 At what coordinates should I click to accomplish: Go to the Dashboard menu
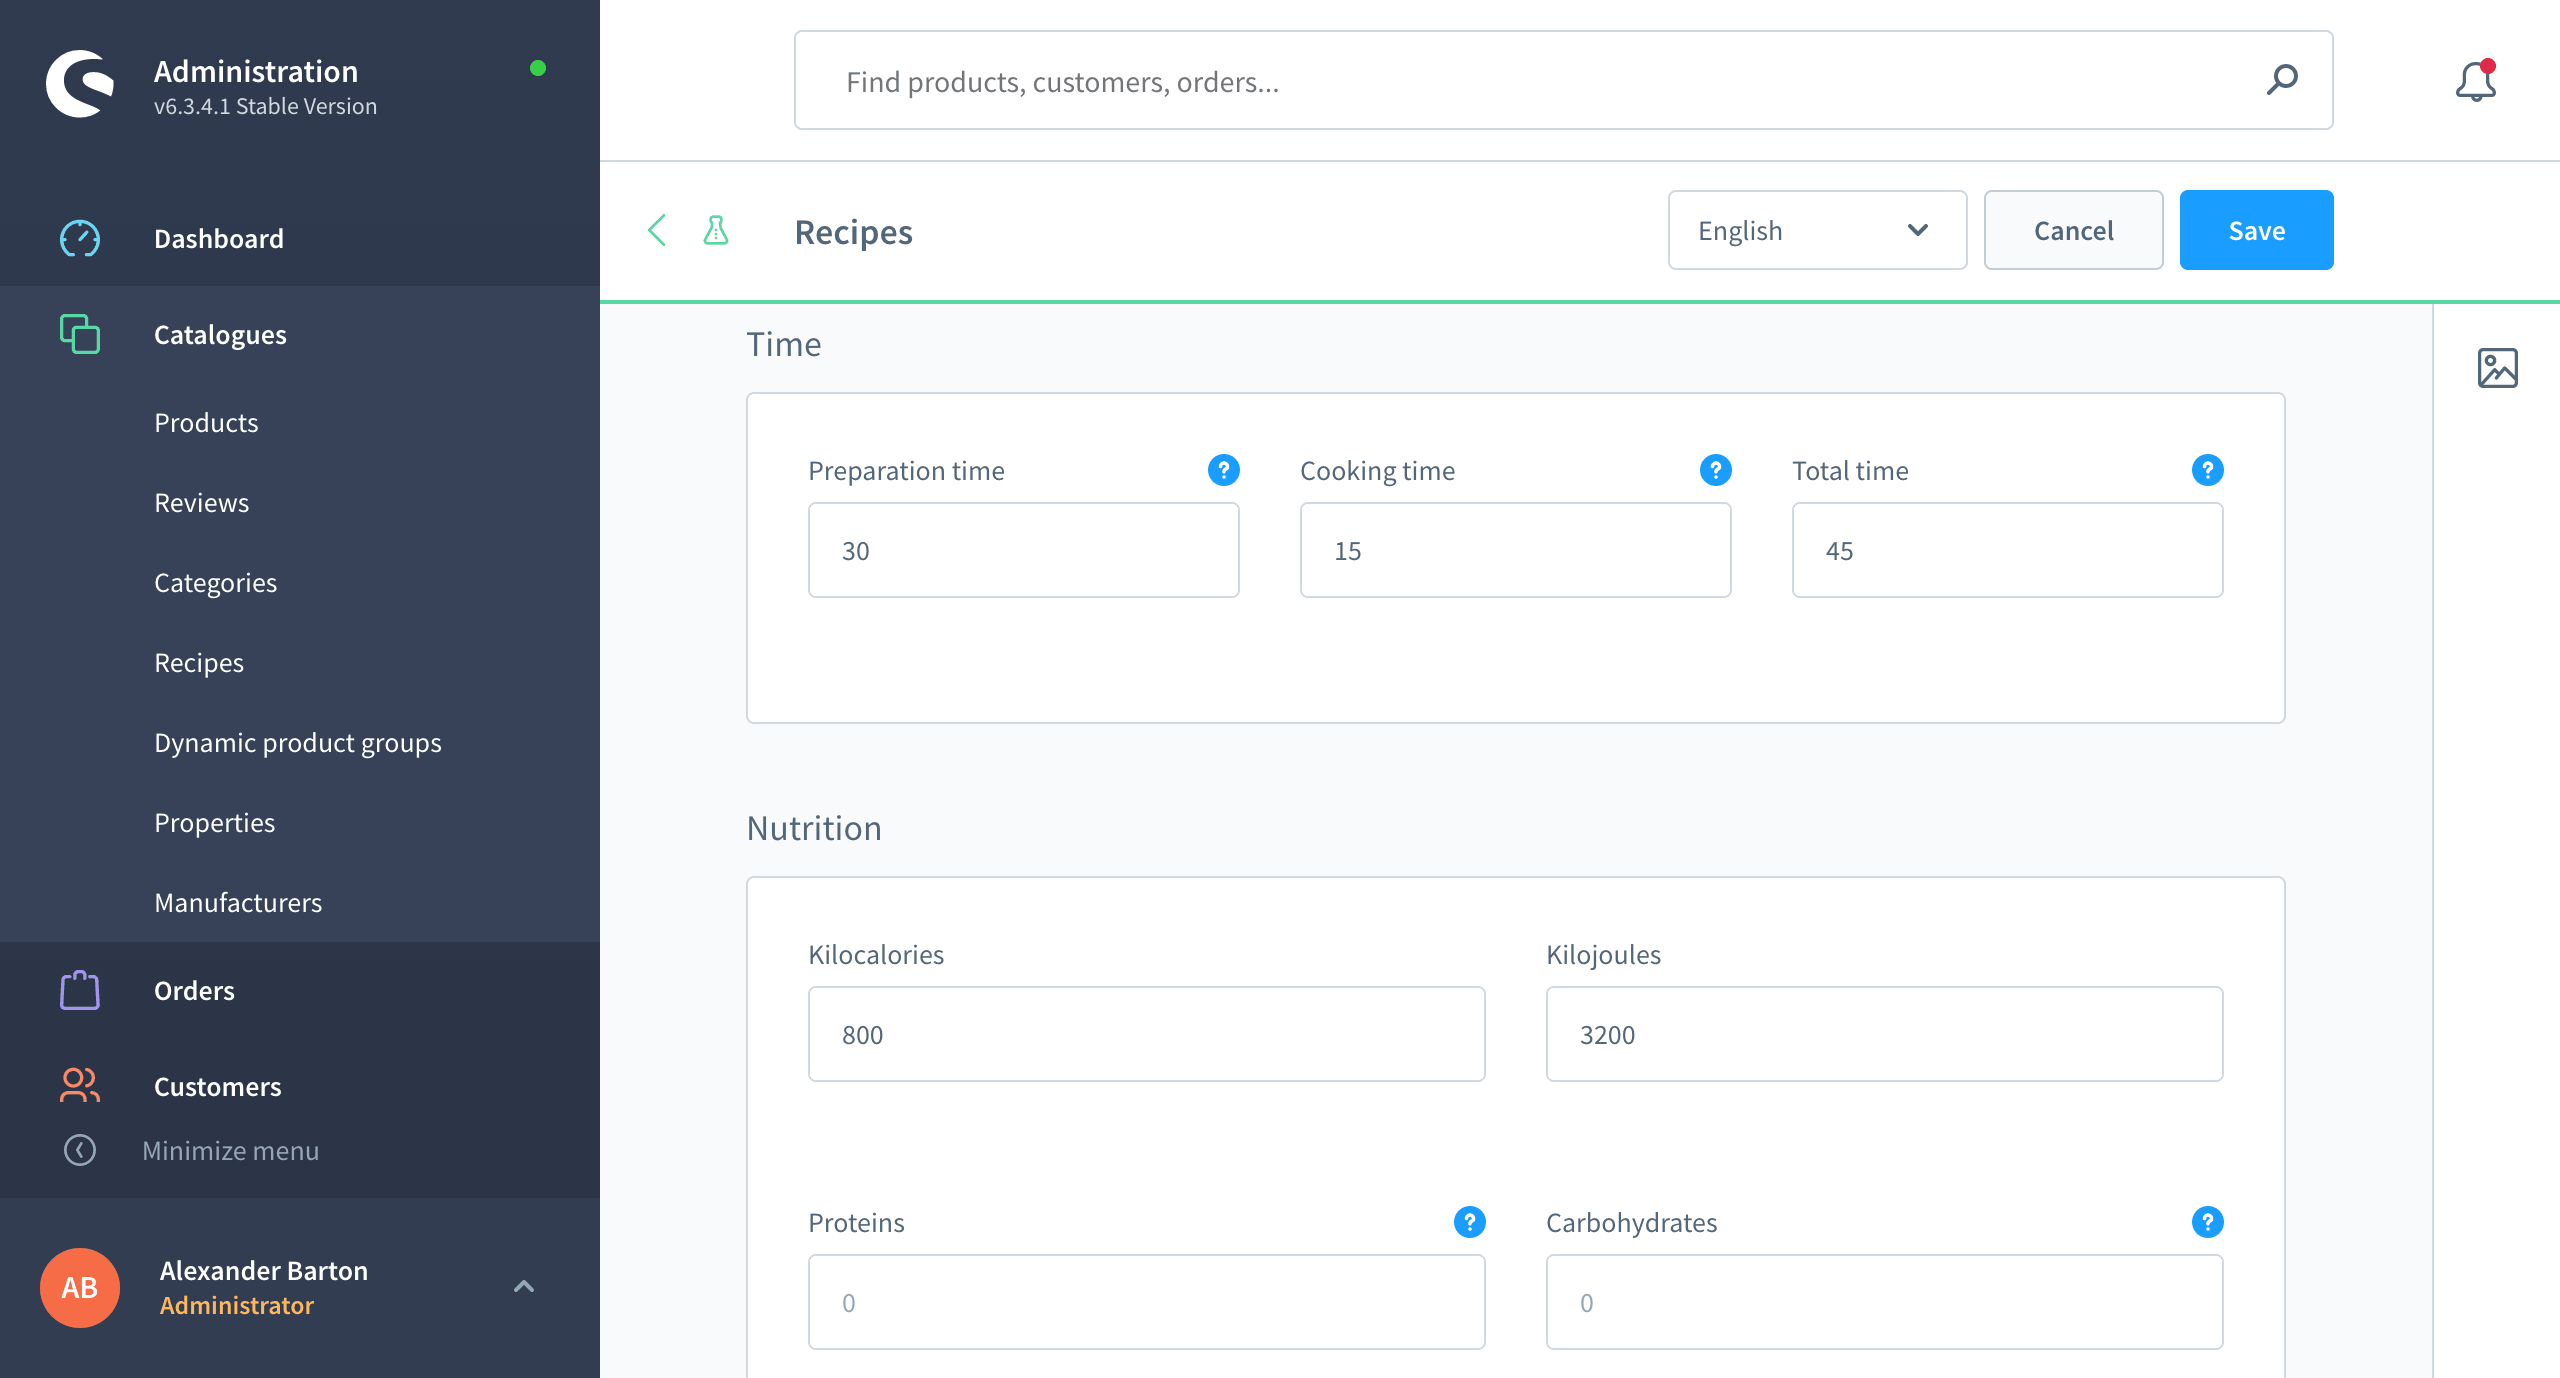pyautogui.click(x=218, y=239)
